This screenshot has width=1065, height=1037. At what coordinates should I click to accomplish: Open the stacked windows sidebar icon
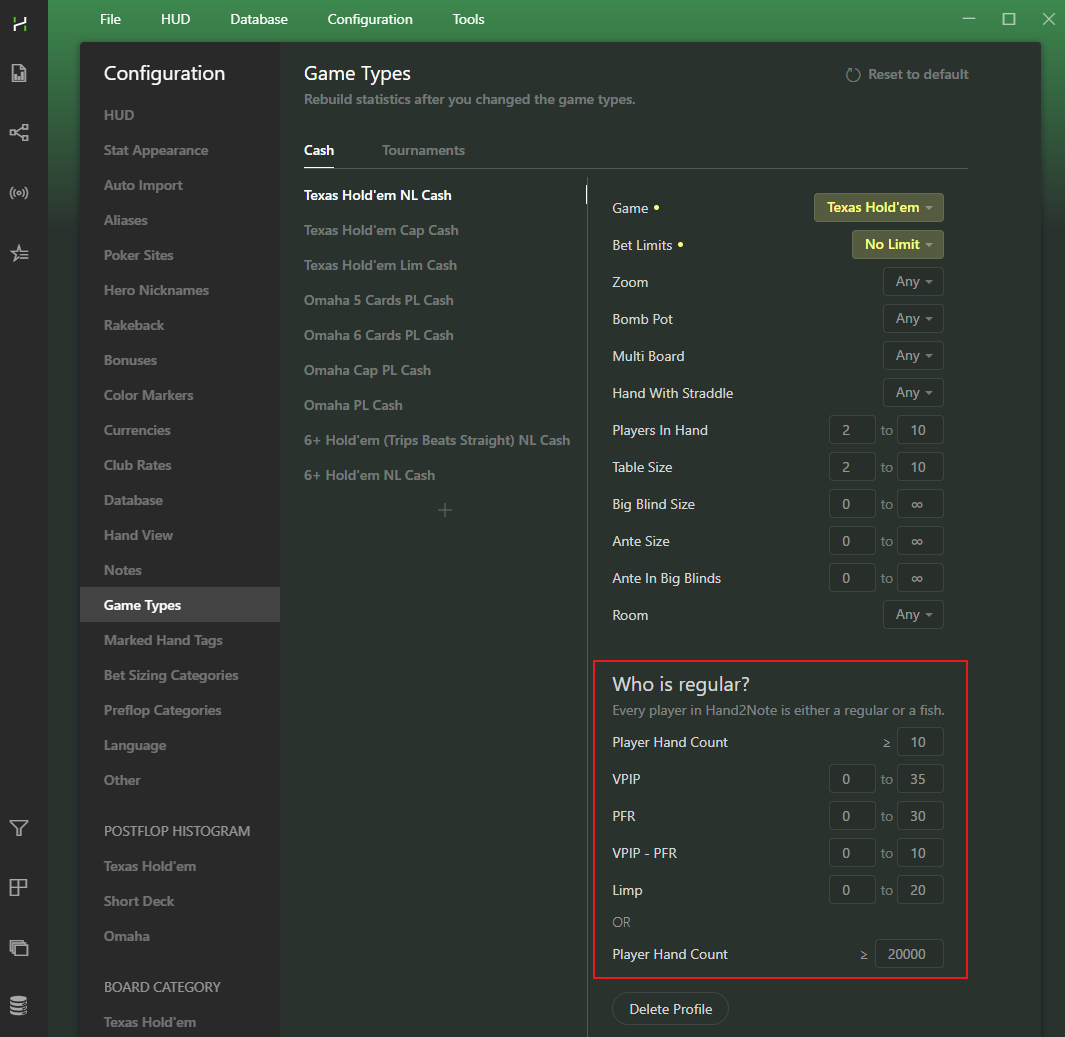point(19,947)
